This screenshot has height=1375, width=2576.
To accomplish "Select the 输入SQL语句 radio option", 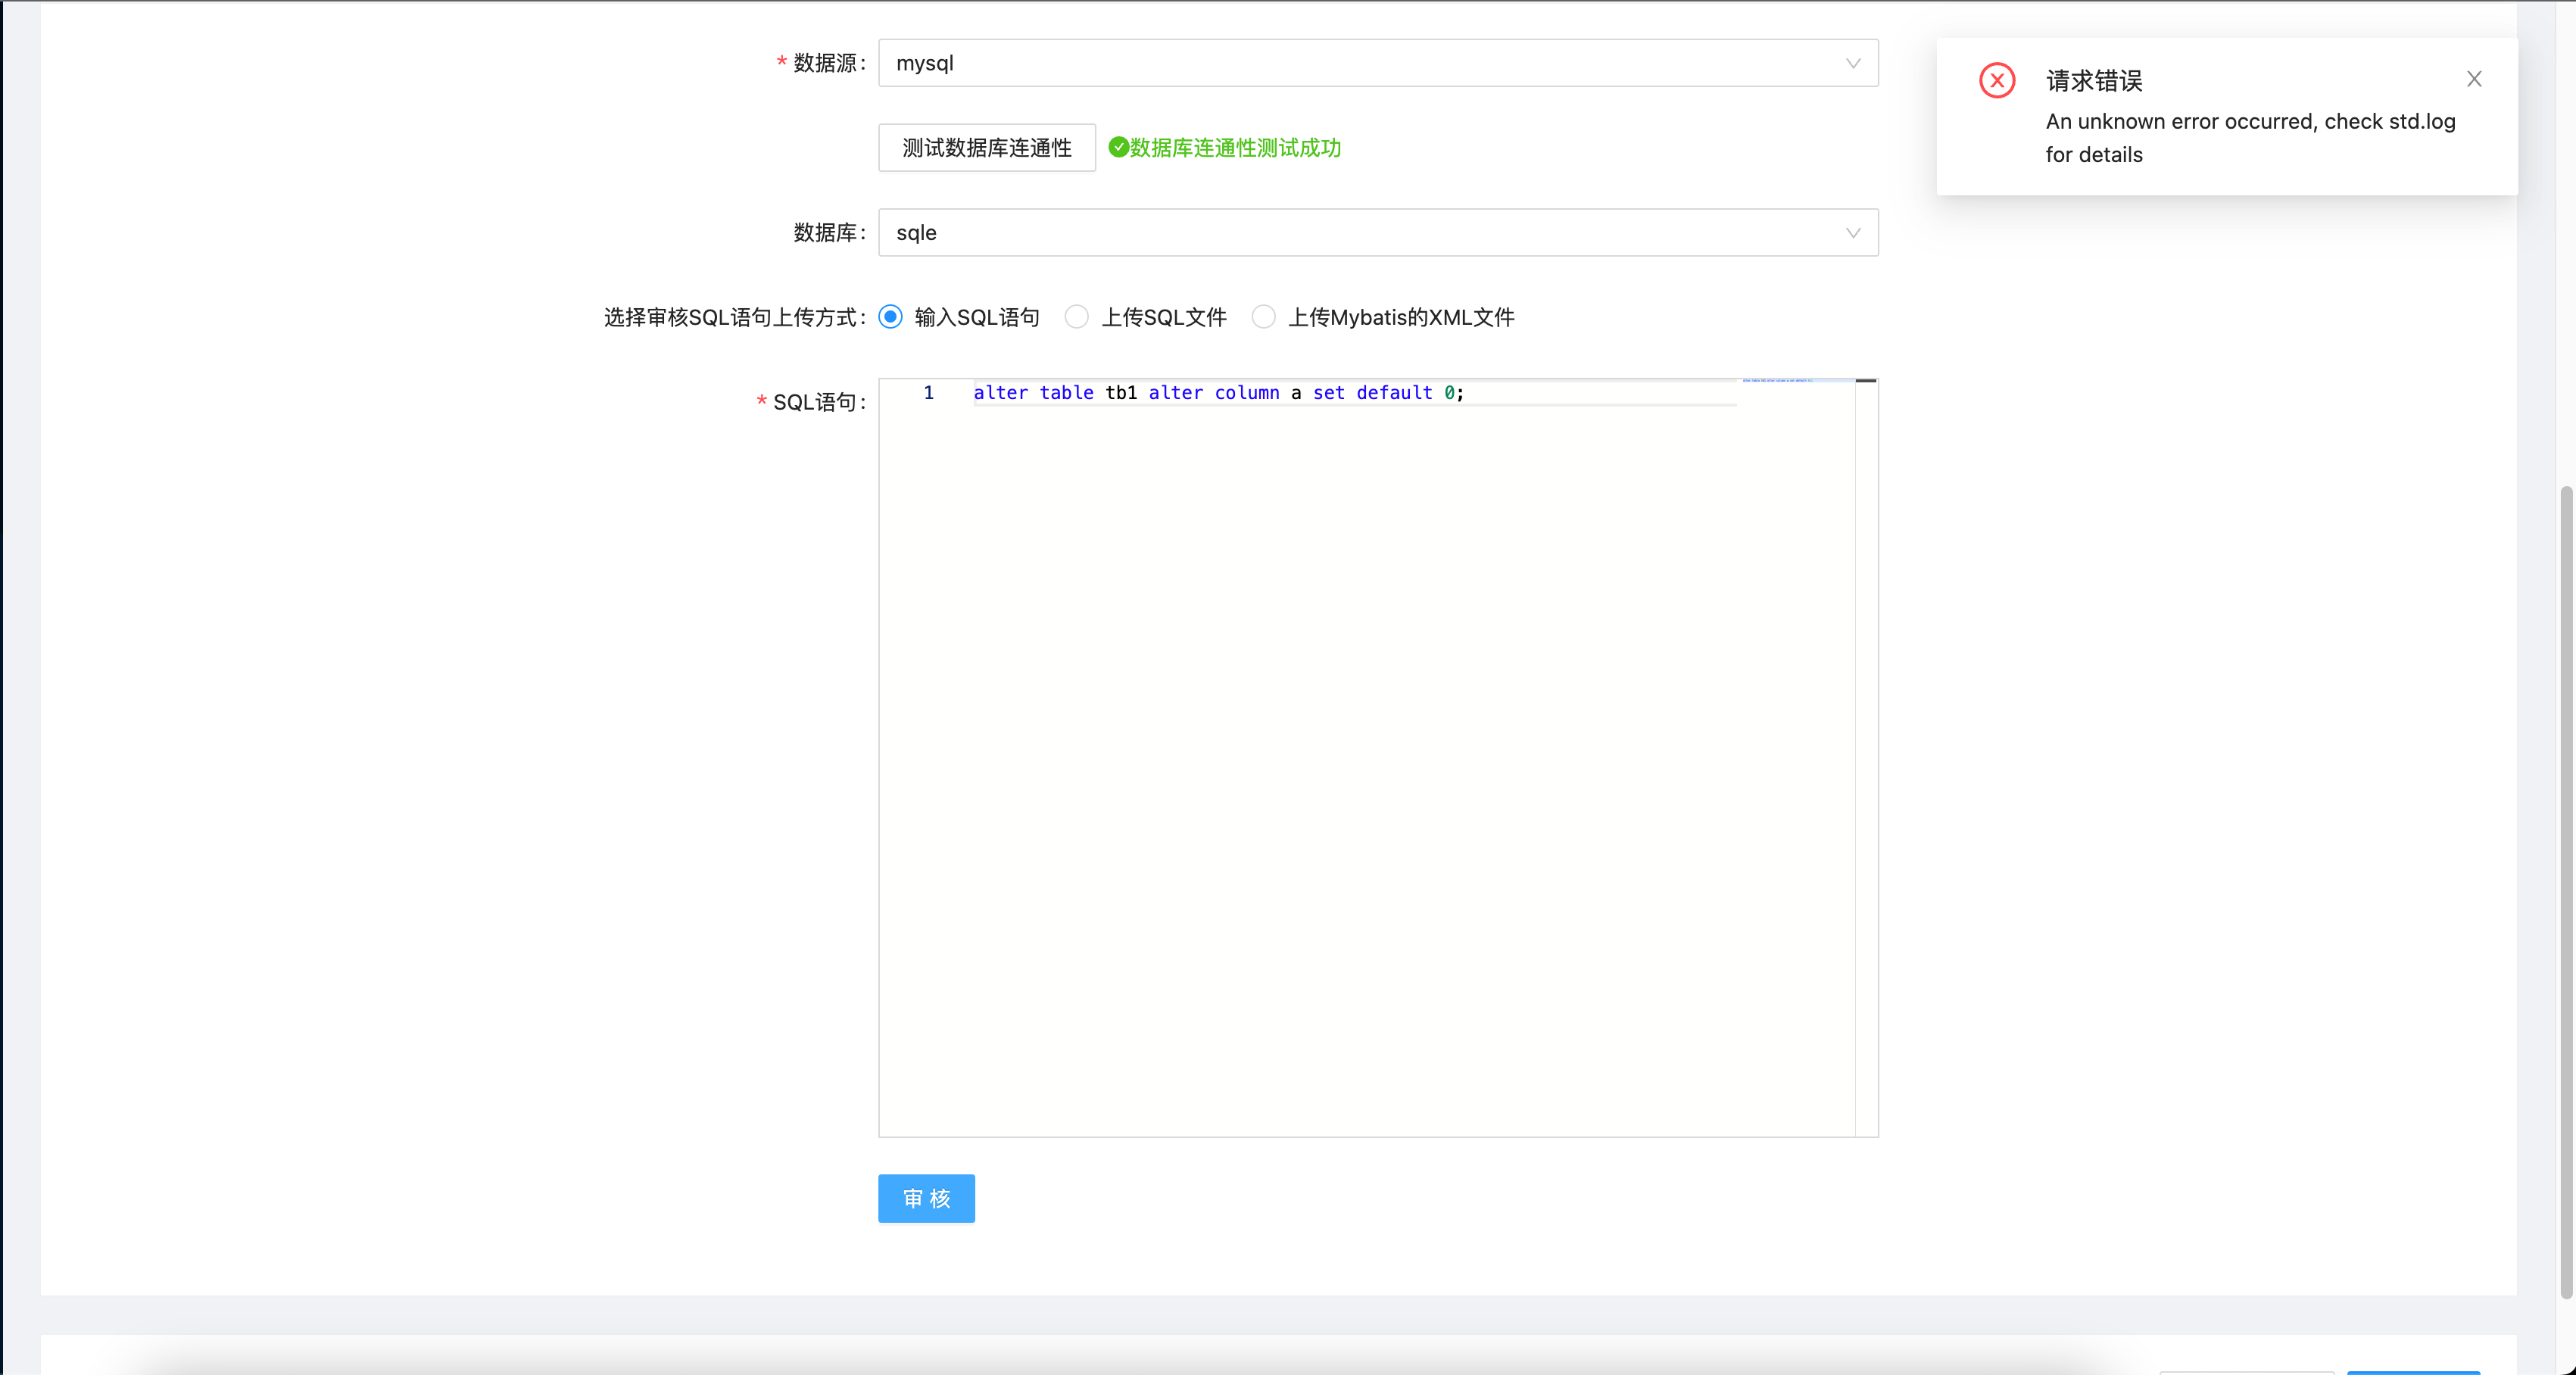I will pyautogui.click(x=890, y=316).
